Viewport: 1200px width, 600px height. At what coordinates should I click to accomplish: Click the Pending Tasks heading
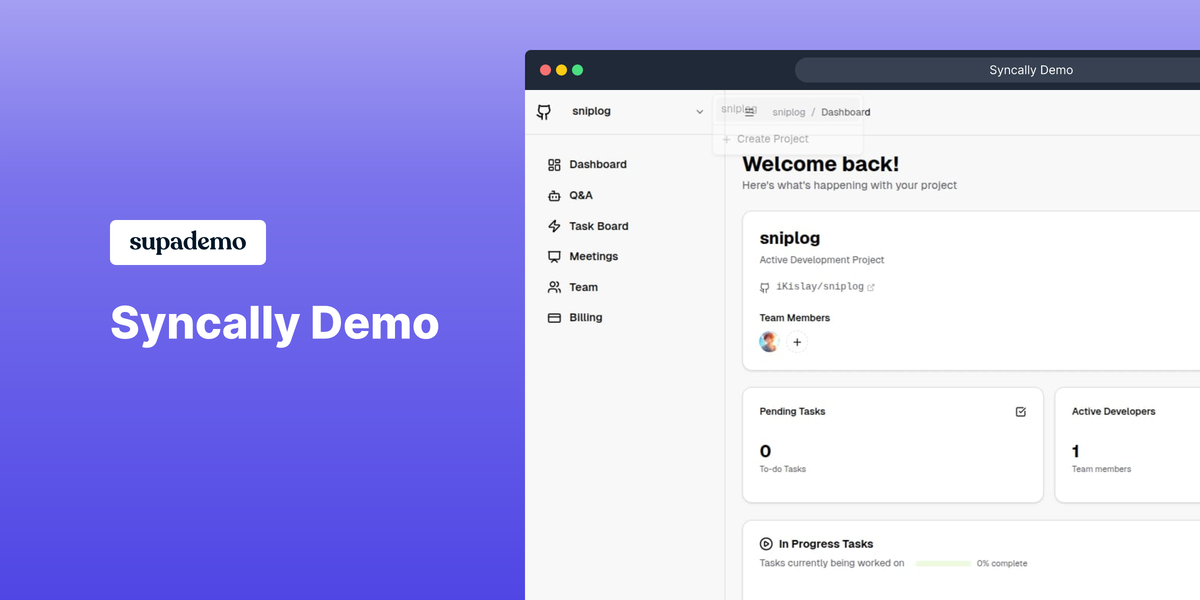coord(793,412)
